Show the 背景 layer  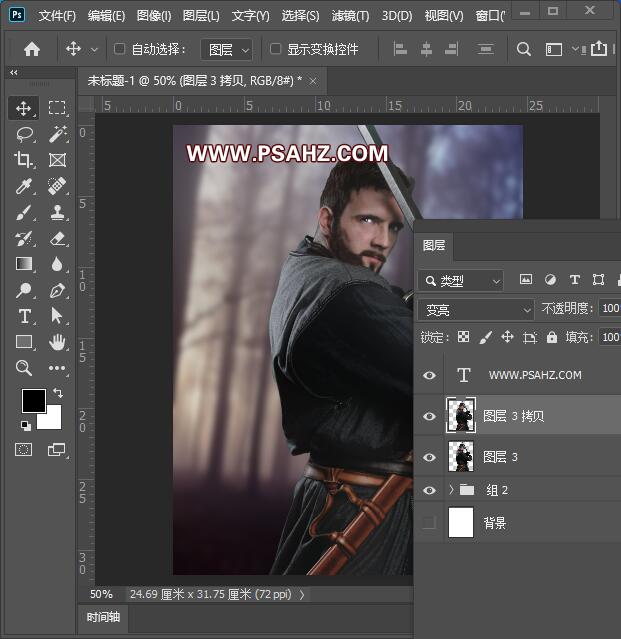(429, 522)
